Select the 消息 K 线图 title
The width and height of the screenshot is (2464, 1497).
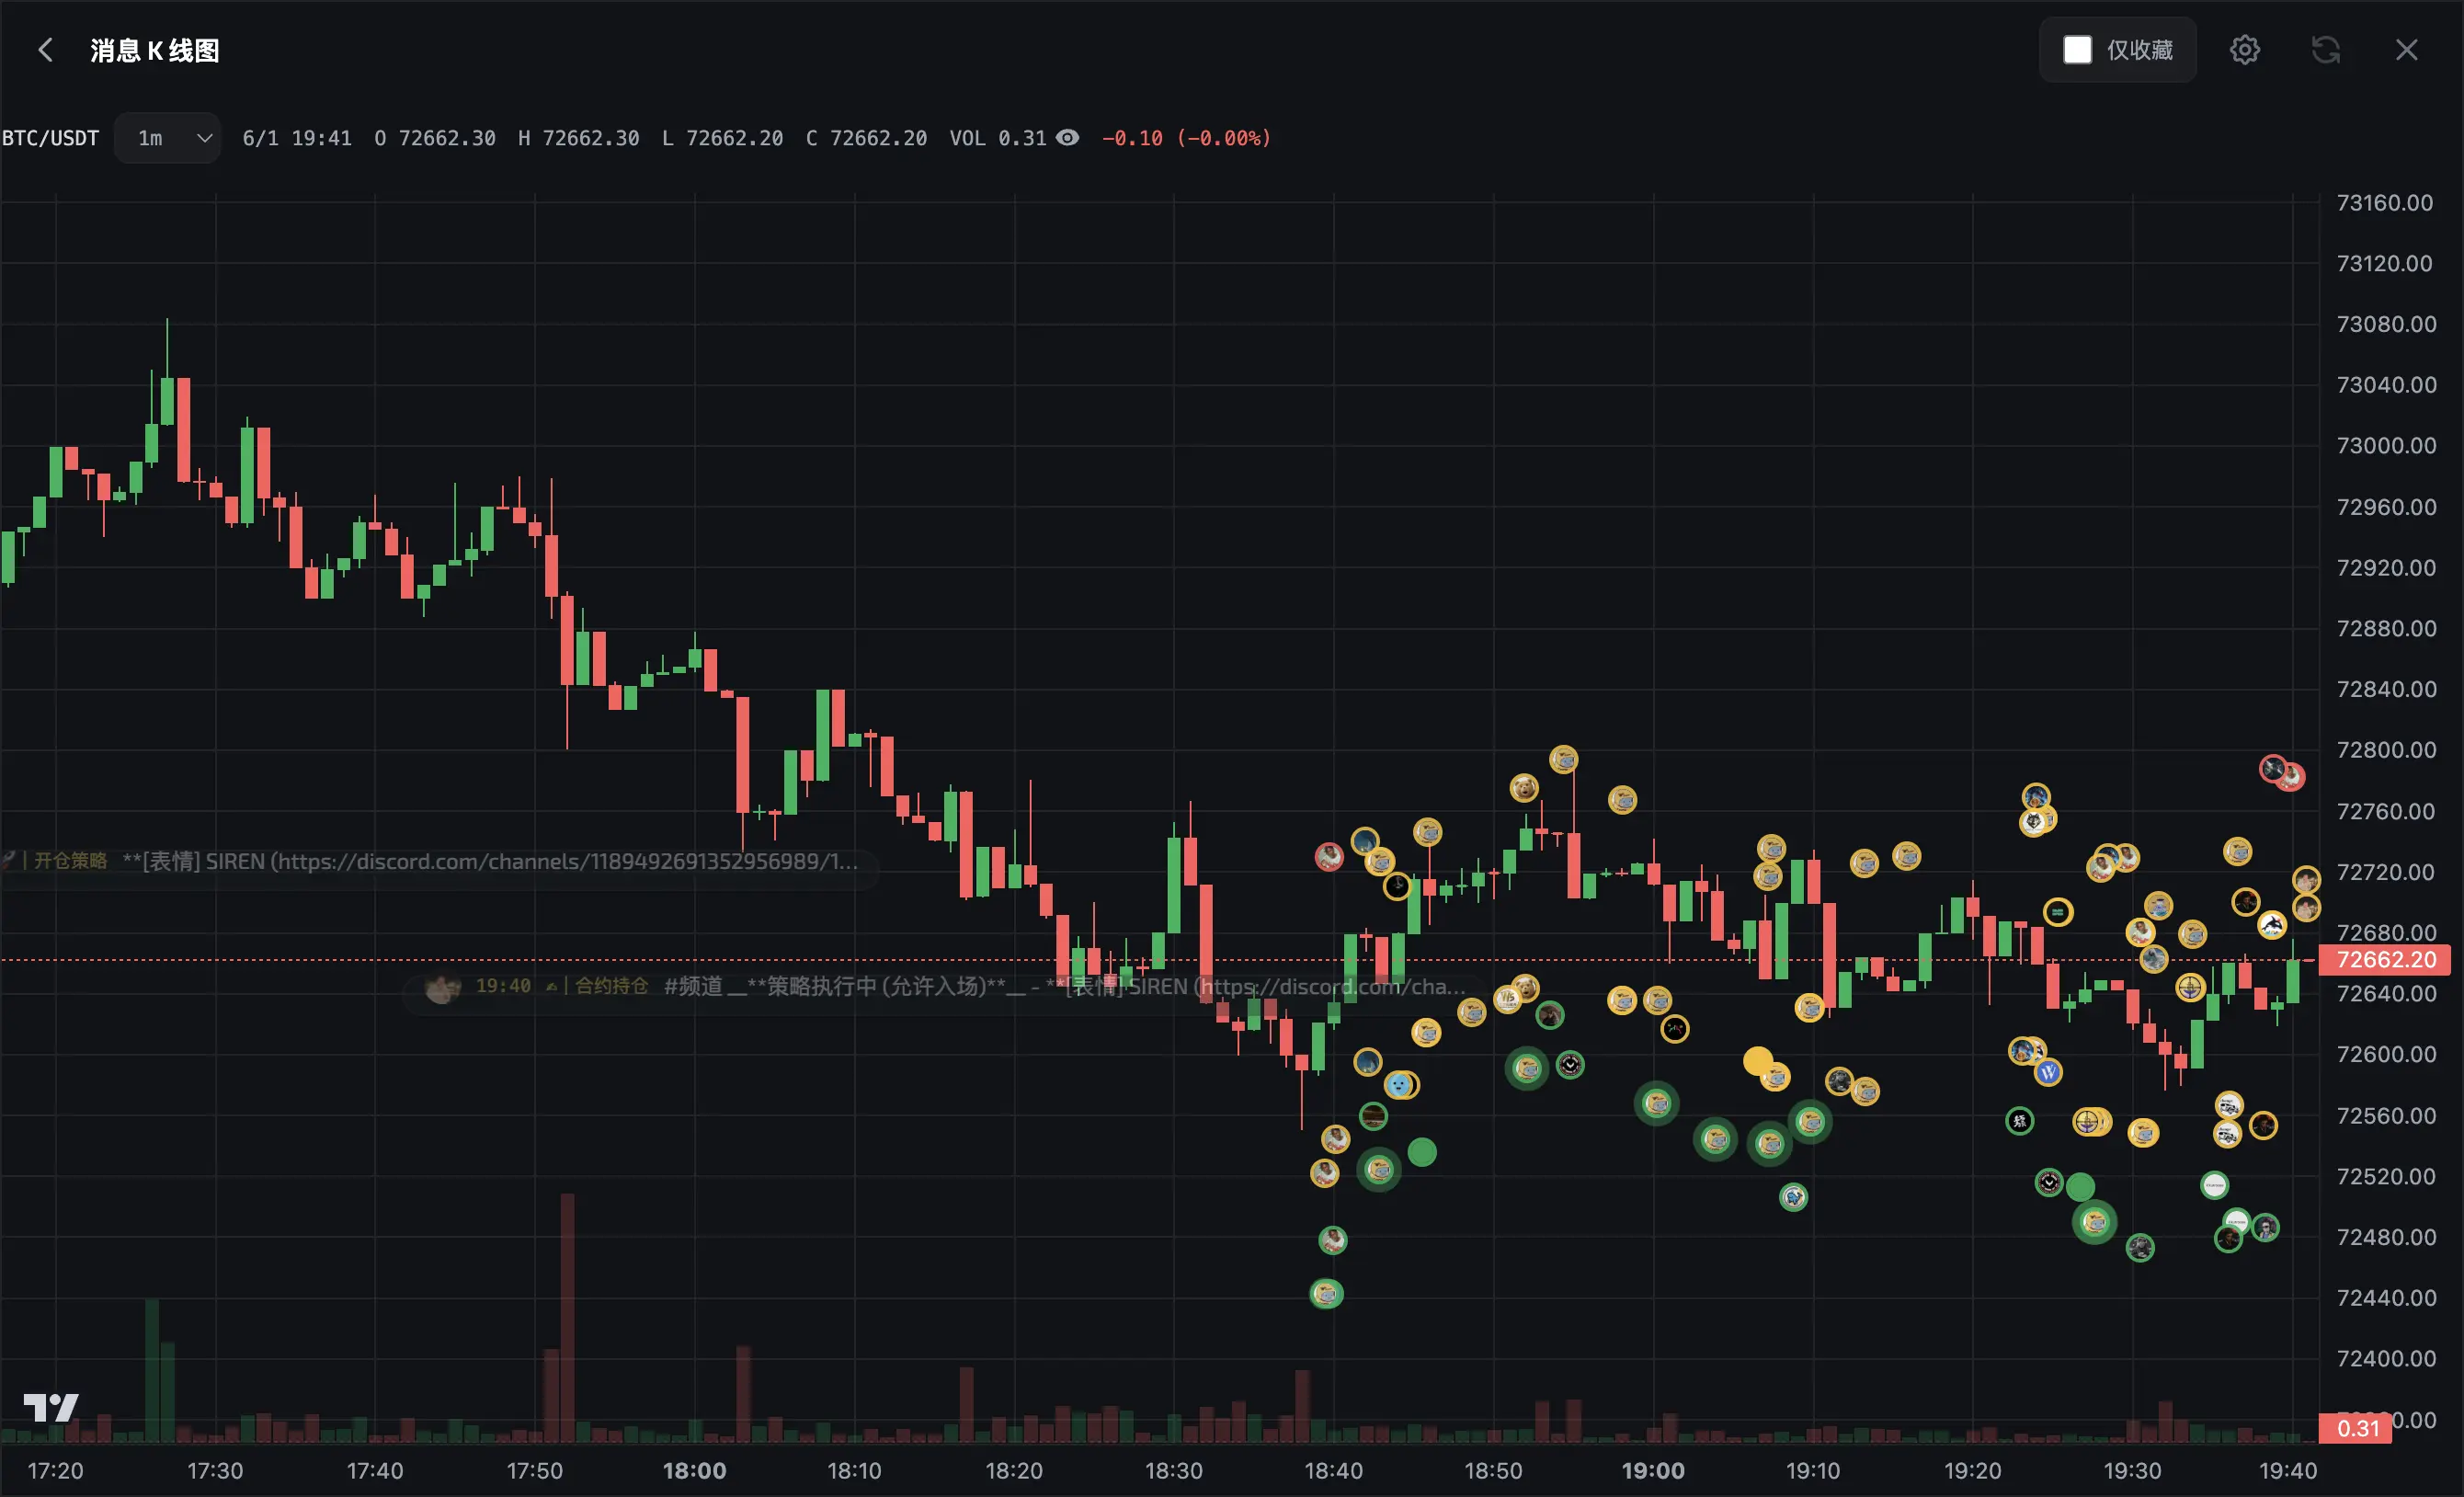155,50
